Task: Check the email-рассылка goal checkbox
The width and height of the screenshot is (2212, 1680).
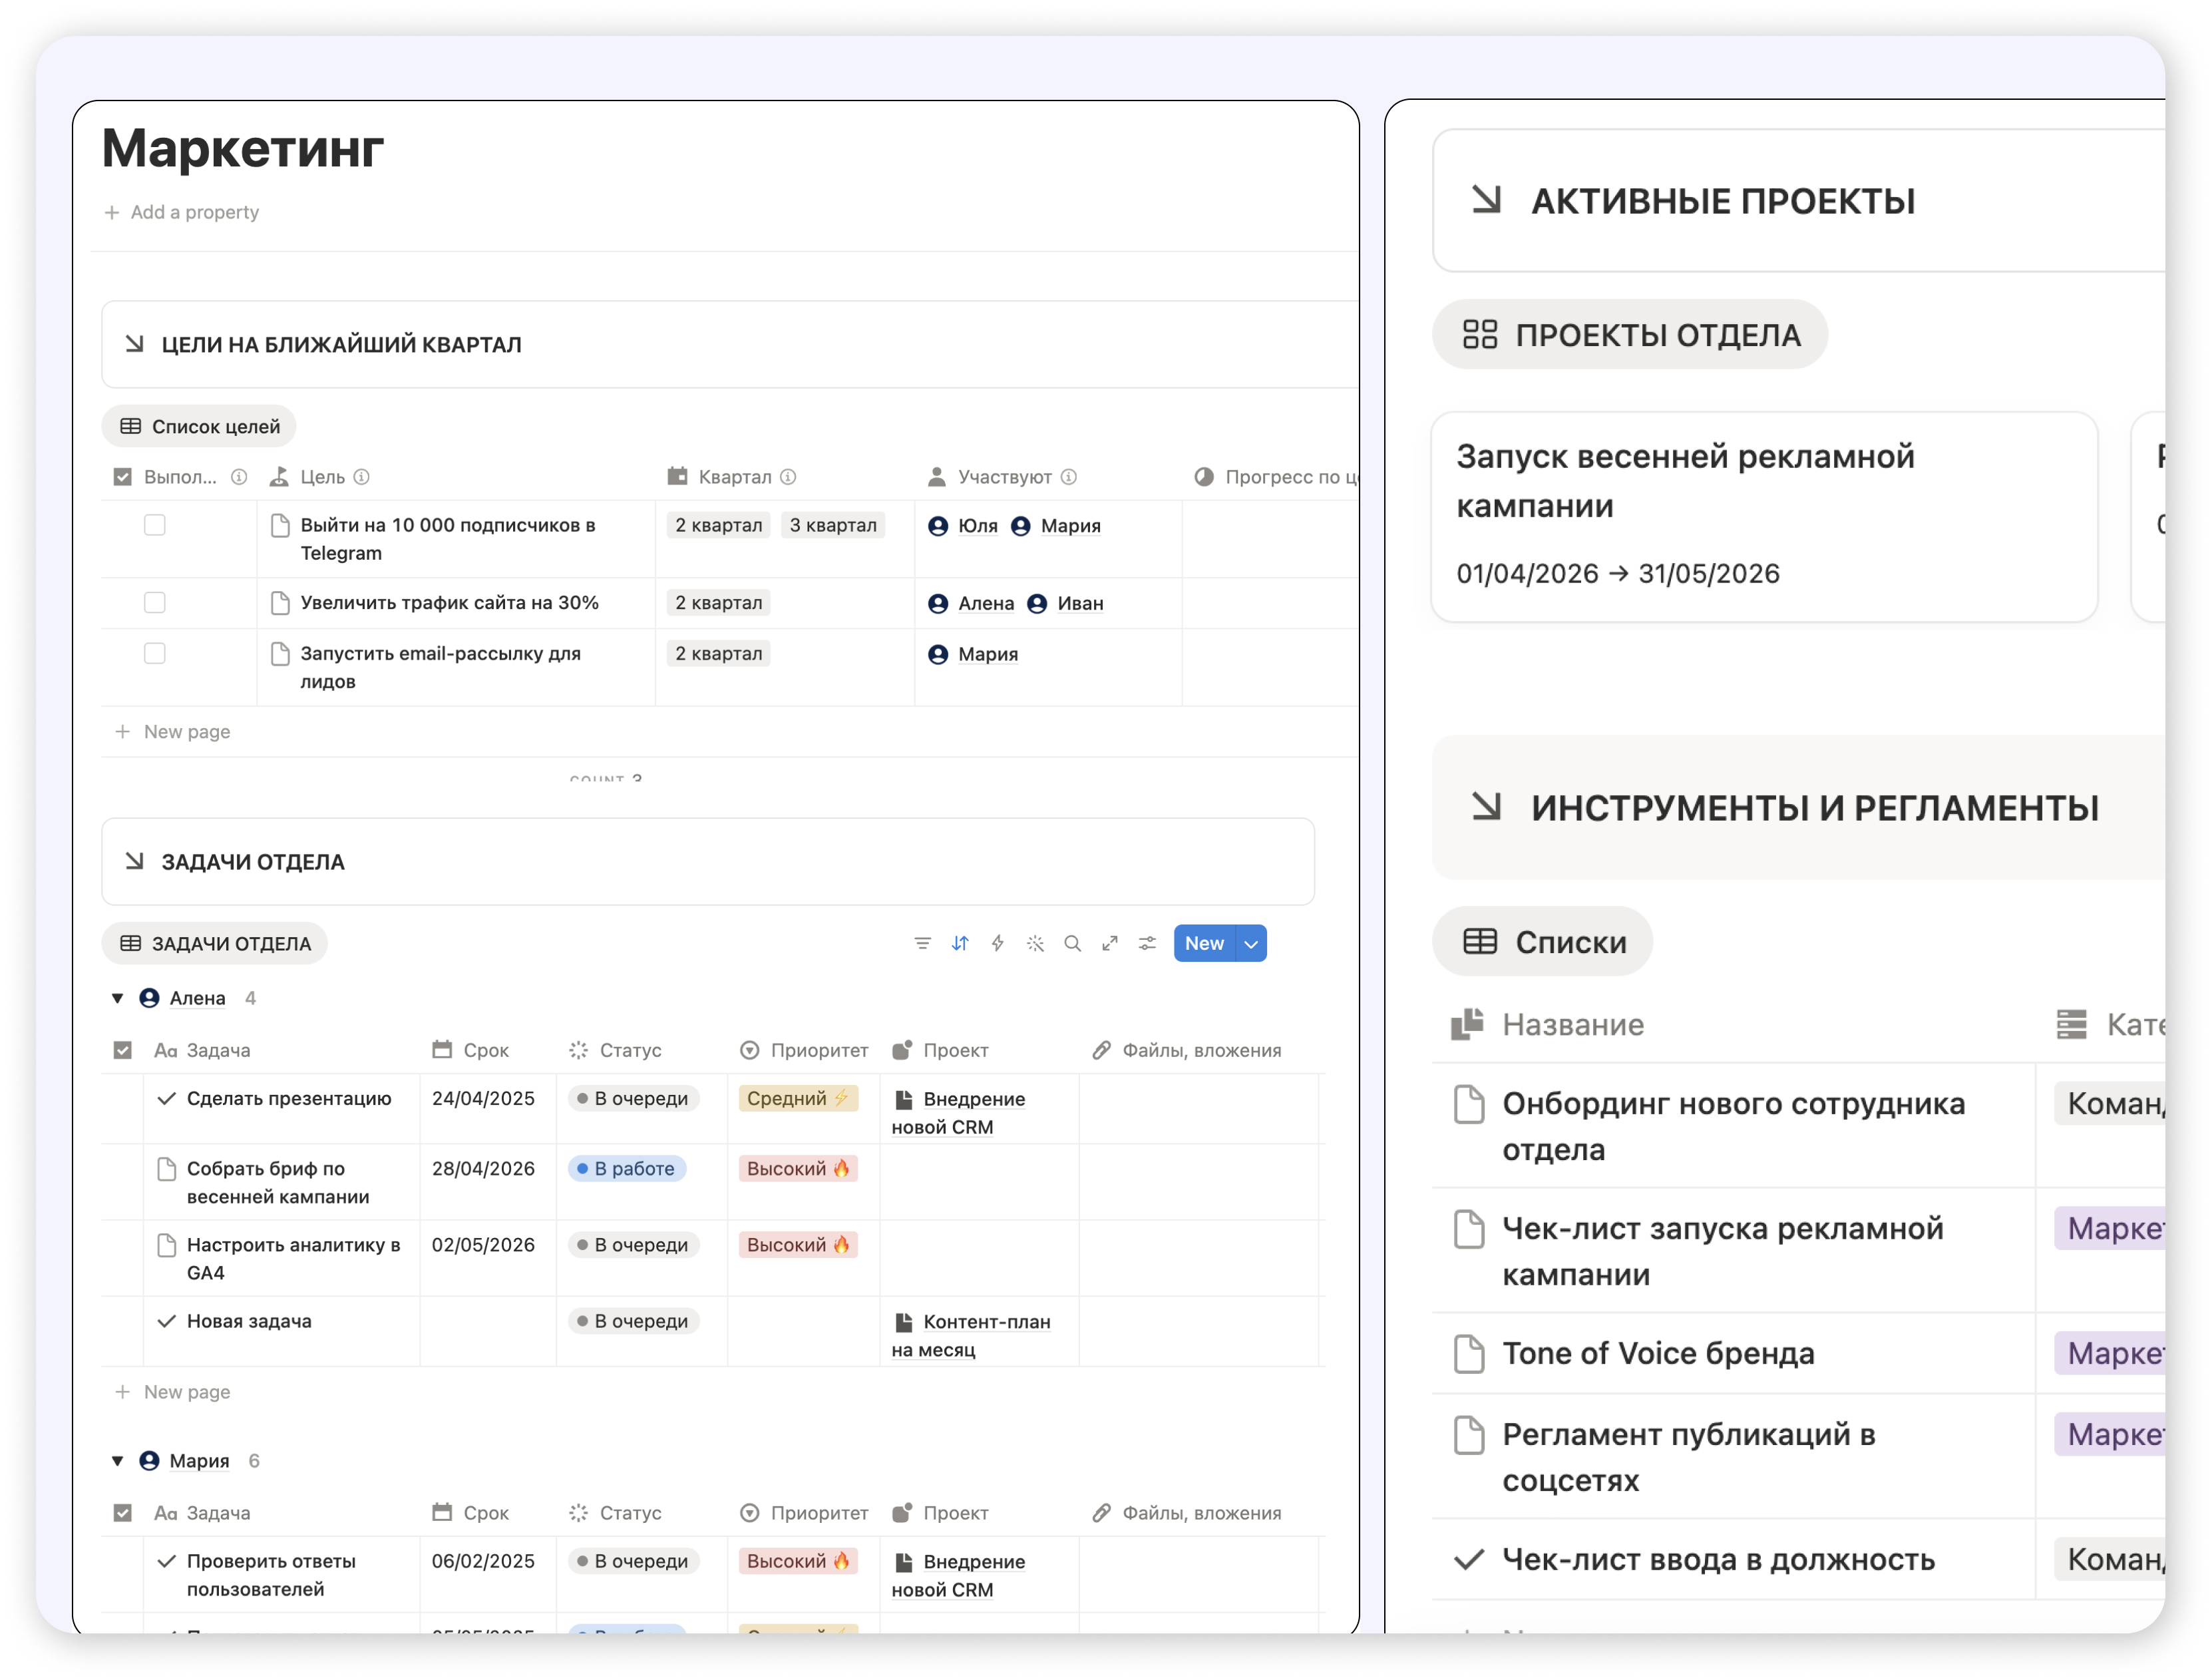Action: click(155, 653)
